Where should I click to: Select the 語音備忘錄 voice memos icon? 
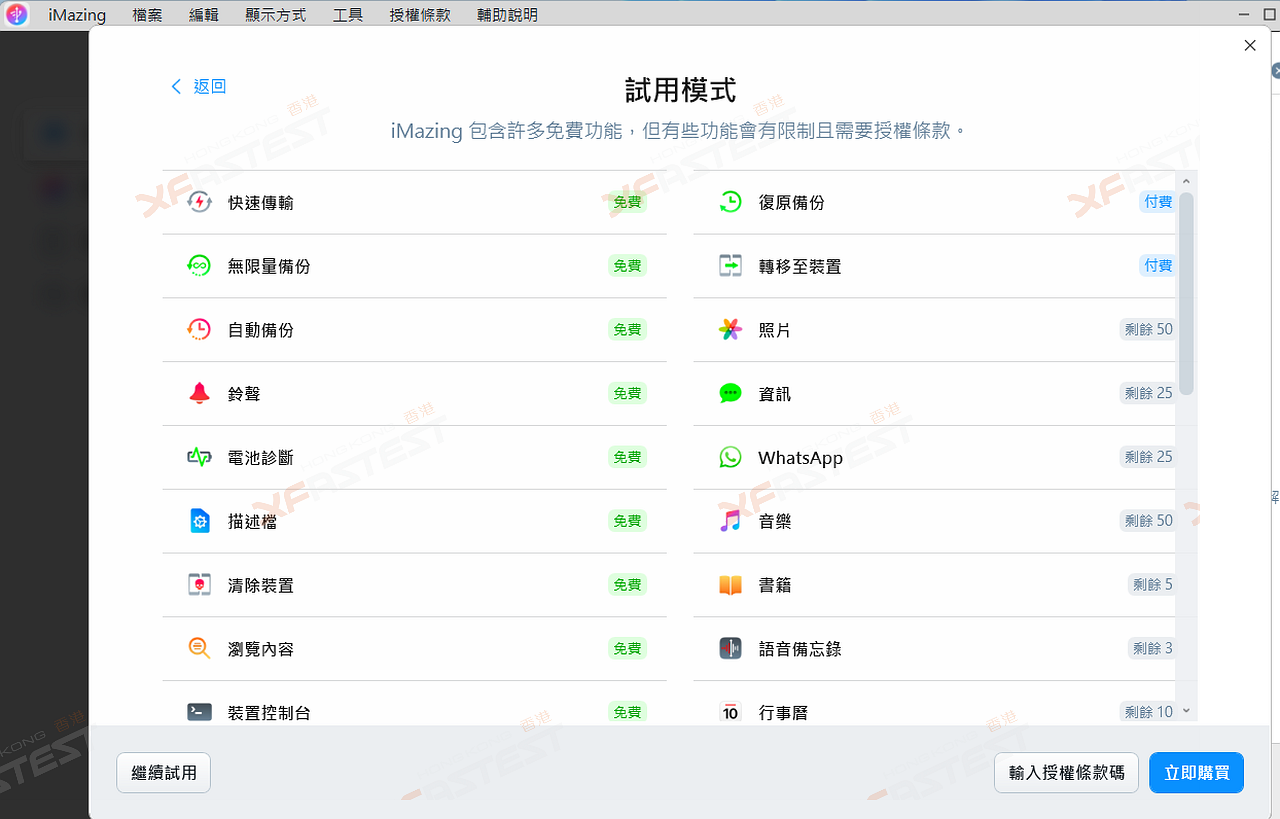pyautogui.click(x=731, y=648)
